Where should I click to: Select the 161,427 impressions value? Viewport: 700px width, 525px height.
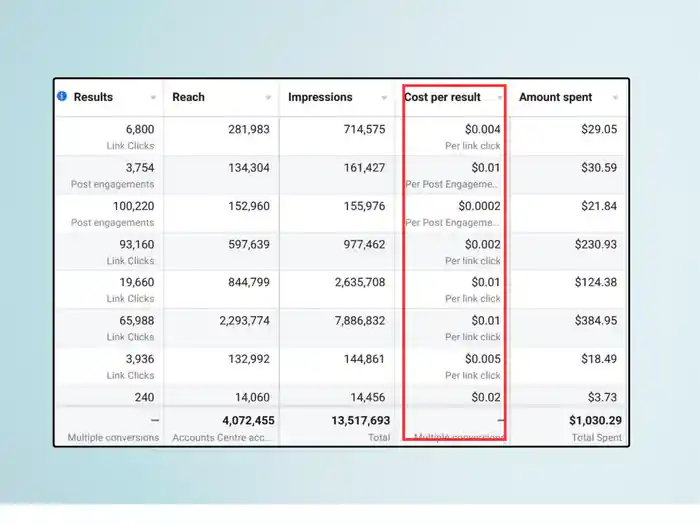tap(364, 168)
